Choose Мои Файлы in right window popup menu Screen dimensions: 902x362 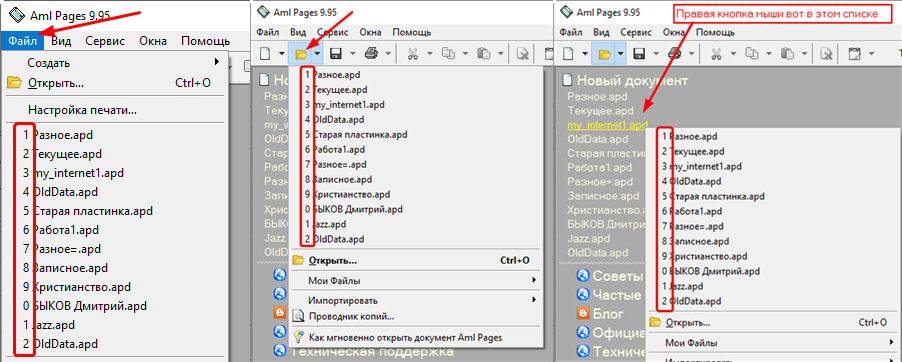point(774,343)
